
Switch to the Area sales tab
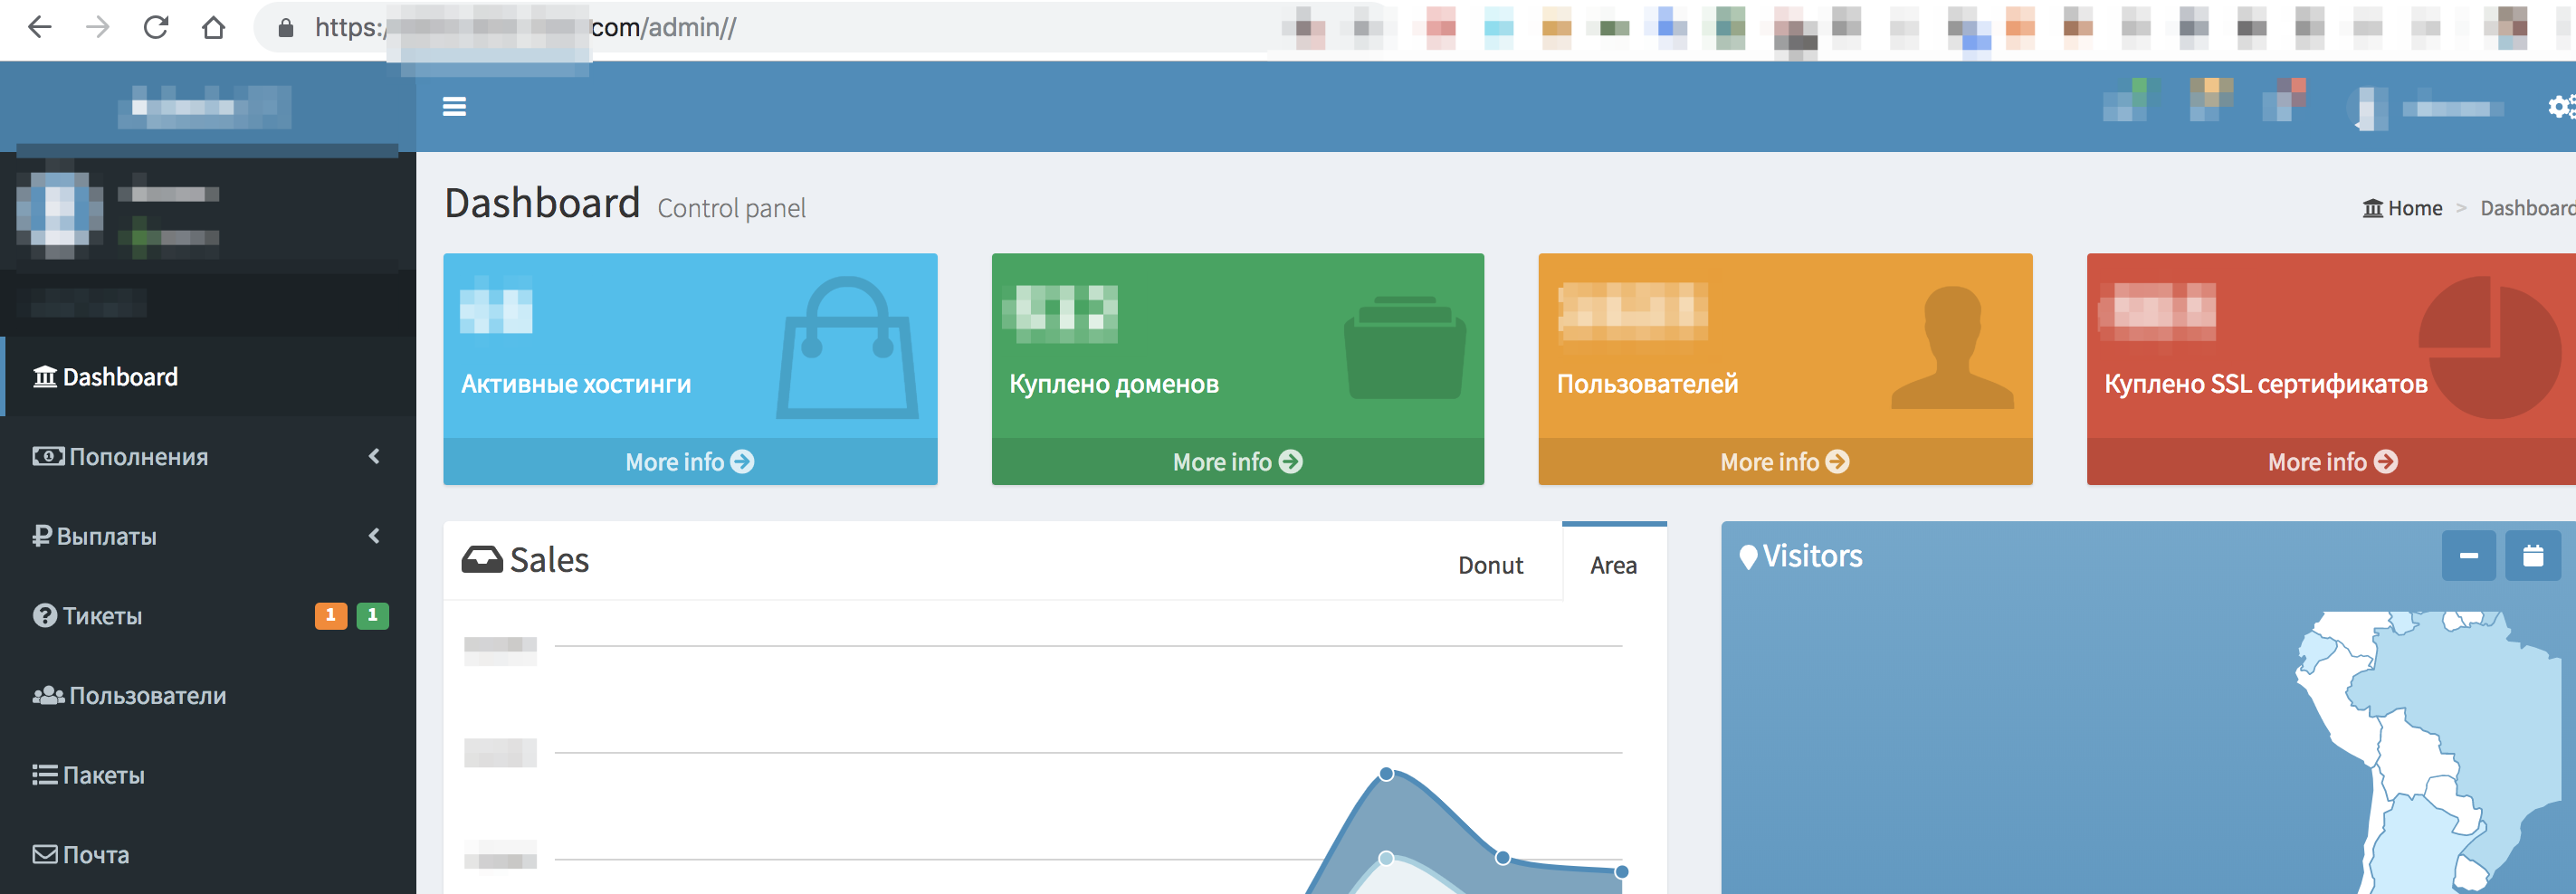pyautogui.click(x=1613, y=566)
